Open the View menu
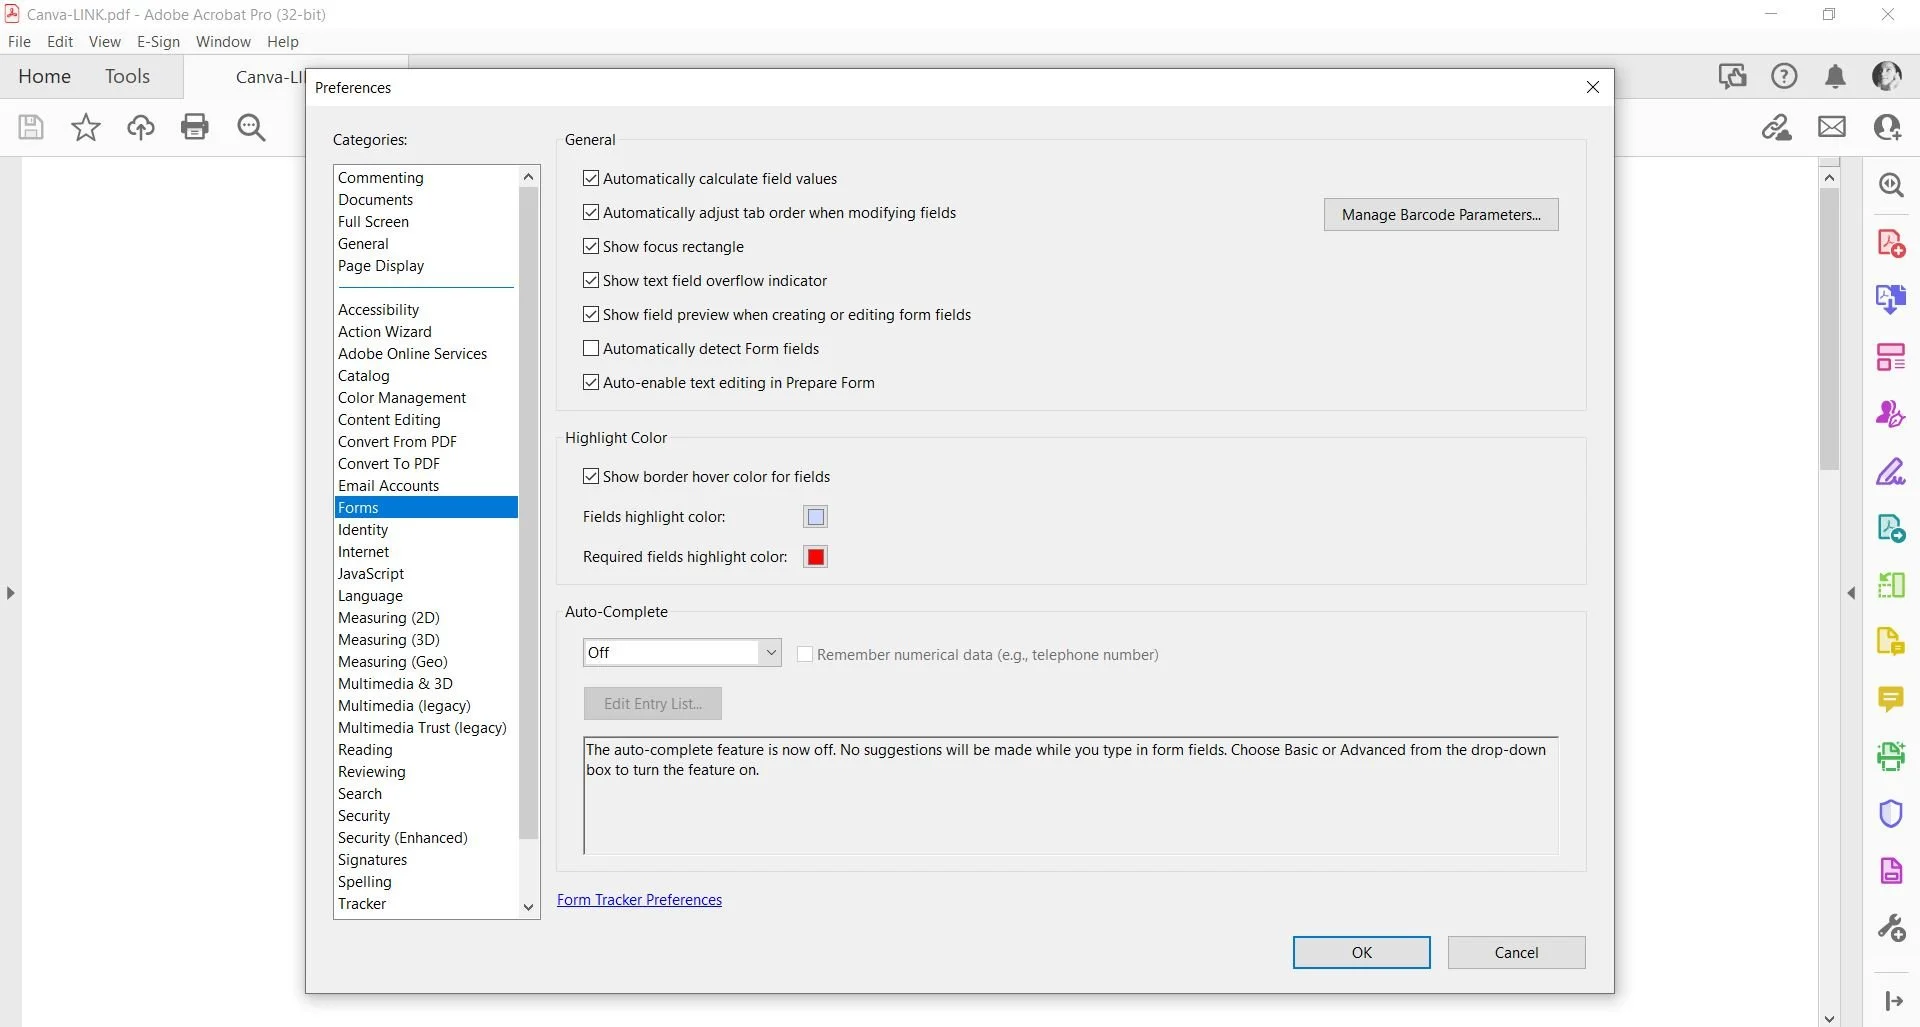 point(104,41)
